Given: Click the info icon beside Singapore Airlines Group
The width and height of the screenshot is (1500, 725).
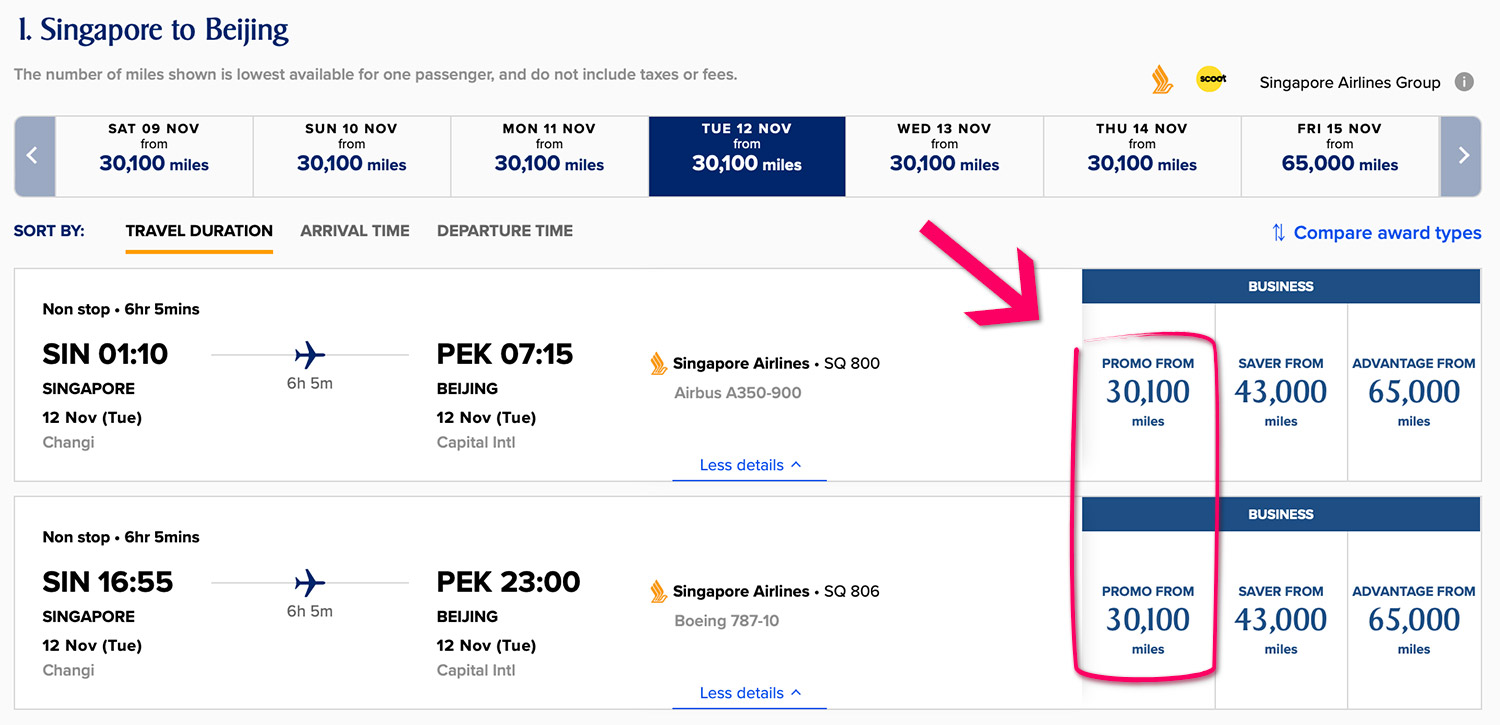Looking at the screenshot, I should pos(1464,82).
